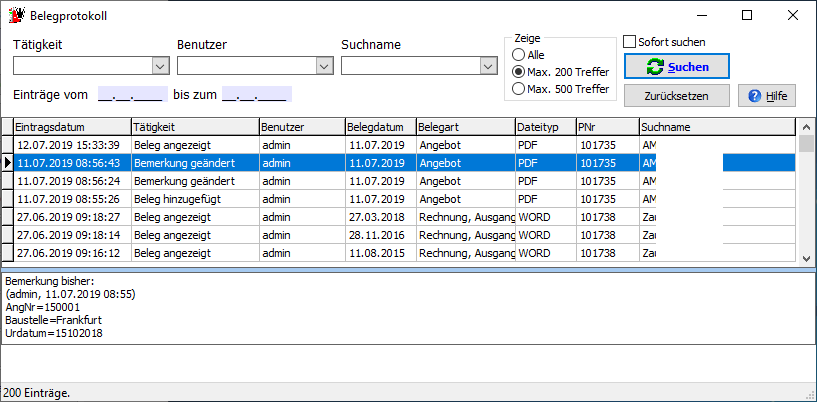The height and width of the screenshot is (402, 817).
Task: Click the Belegart column header
Action: point(464,127)
